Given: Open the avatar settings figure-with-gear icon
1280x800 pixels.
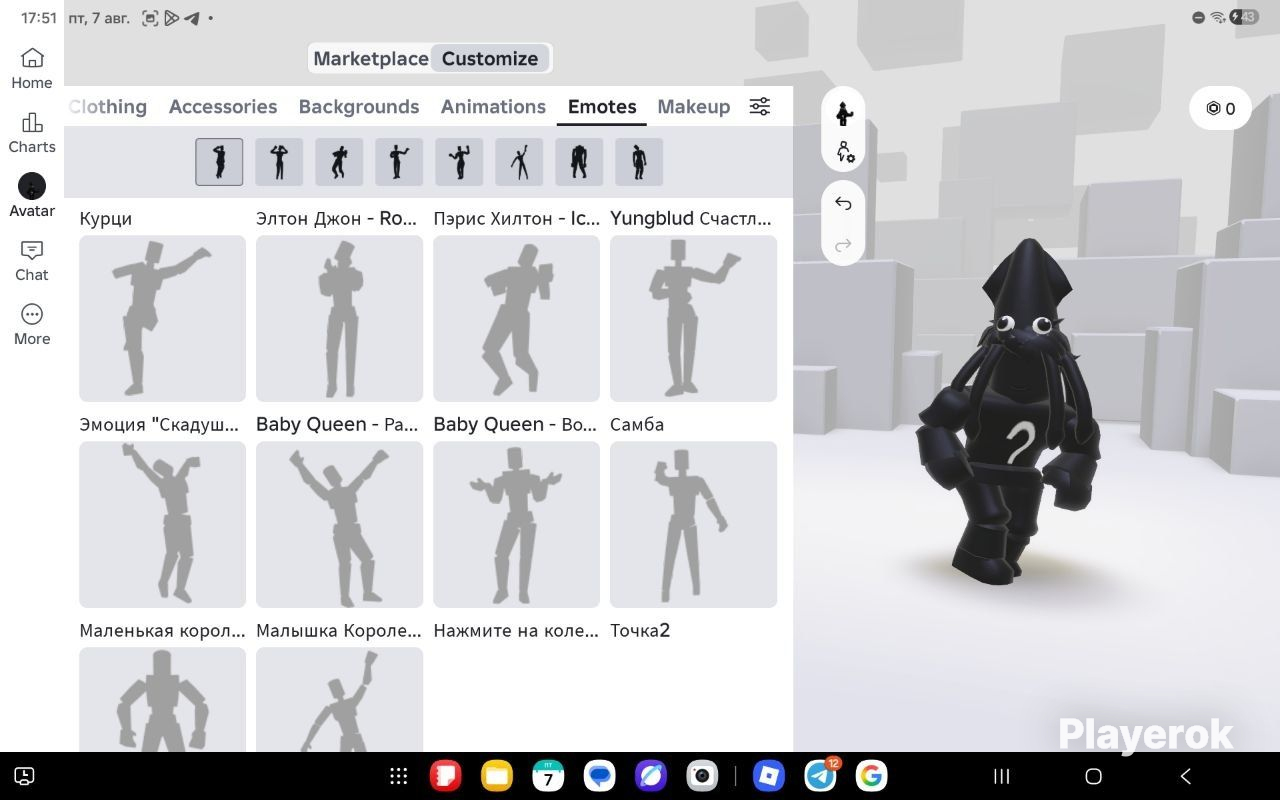Looking at the screenshot, I should click(x=845, y=152).
